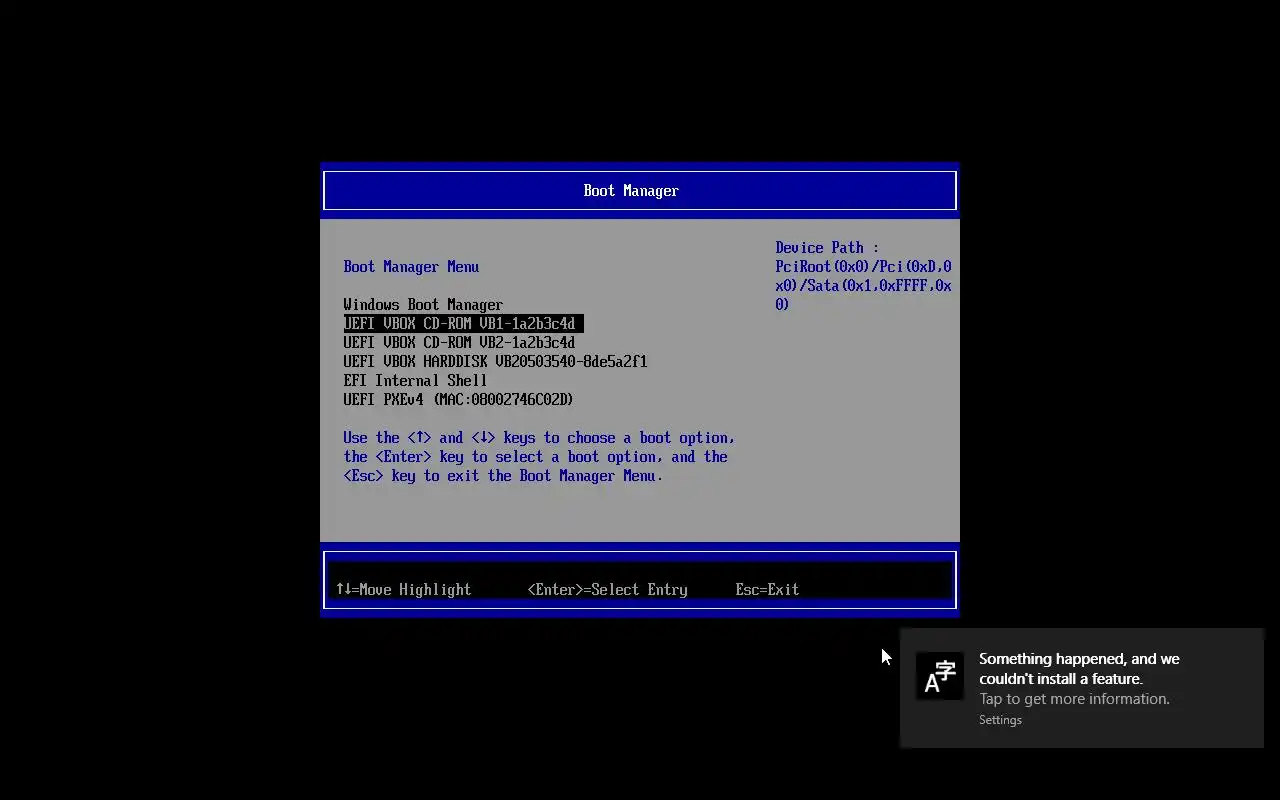Click the boot option usage instructions text
The width and height of the screenshot is (1280, 800).
(x=539, y=457)
